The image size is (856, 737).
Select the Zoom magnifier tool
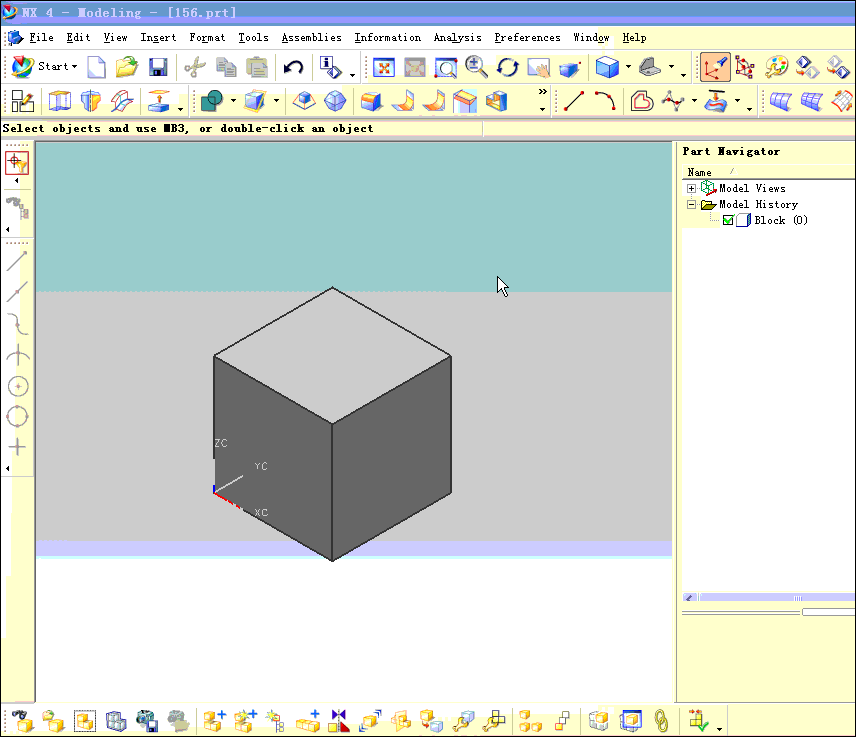[477, 67]
